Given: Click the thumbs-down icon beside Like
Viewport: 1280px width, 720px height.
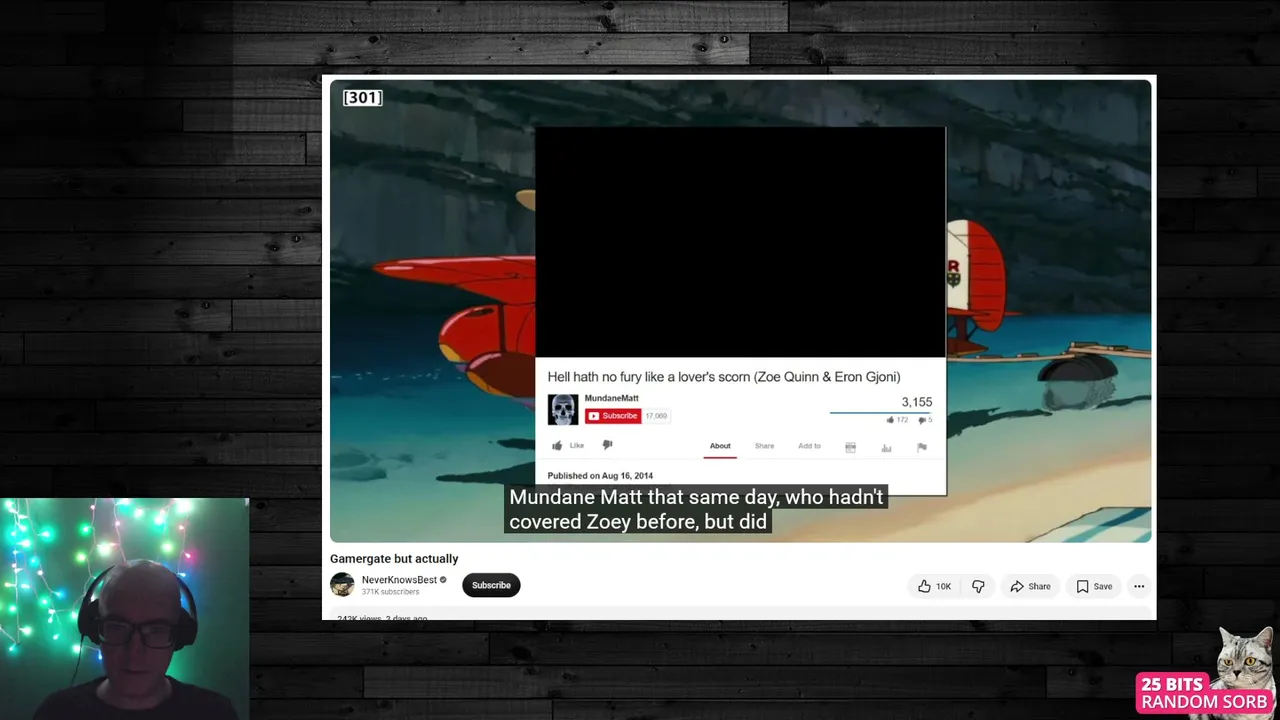Looking at the screenshot, I should (x=607, y=446).
